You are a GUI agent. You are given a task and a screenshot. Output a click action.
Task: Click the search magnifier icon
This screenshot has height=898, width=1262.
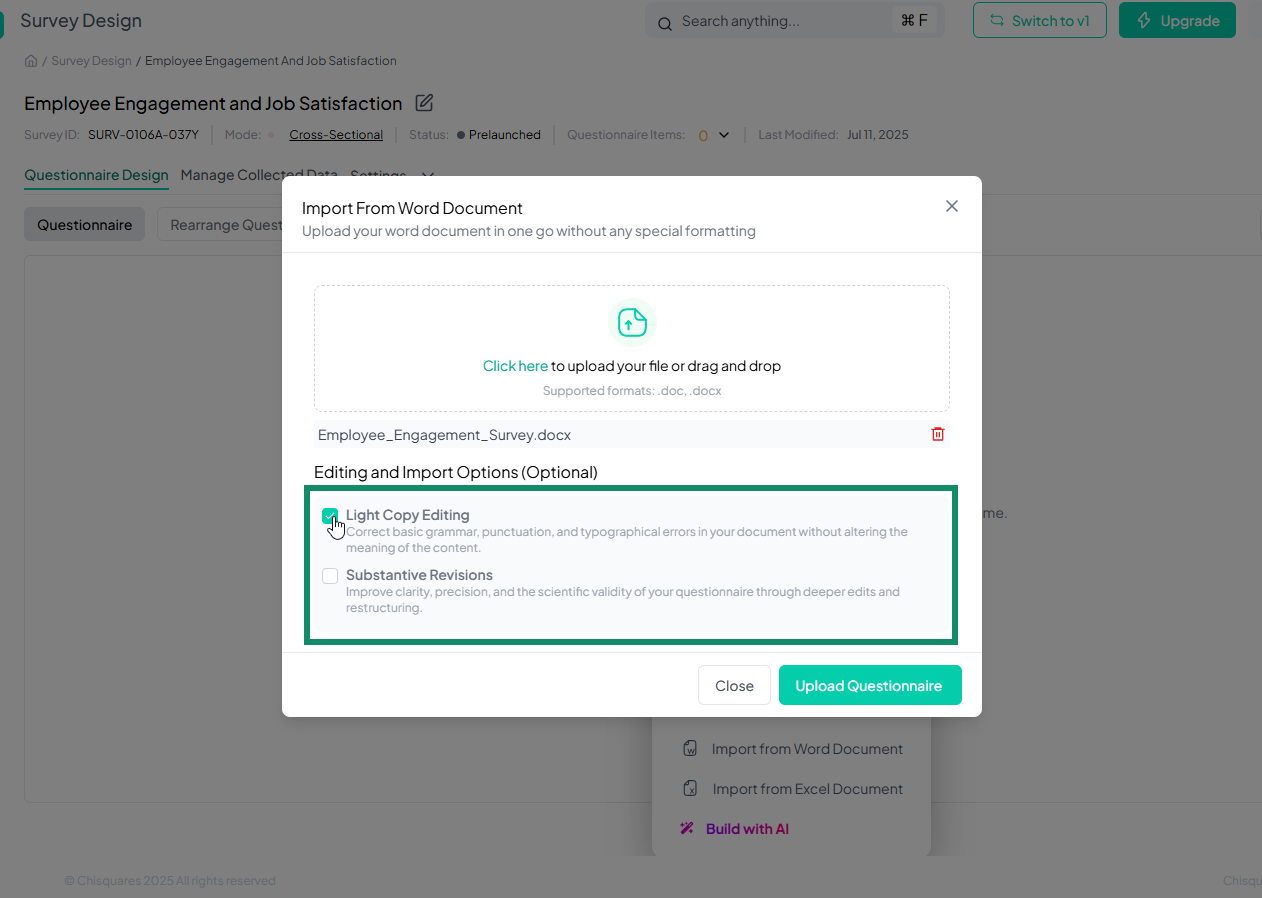(x=665, y=21)
